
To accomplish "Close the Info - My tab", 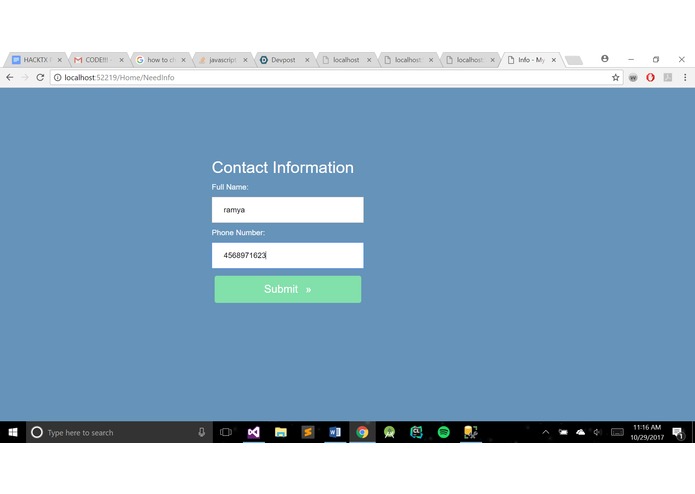I will [x=554, y=60].
